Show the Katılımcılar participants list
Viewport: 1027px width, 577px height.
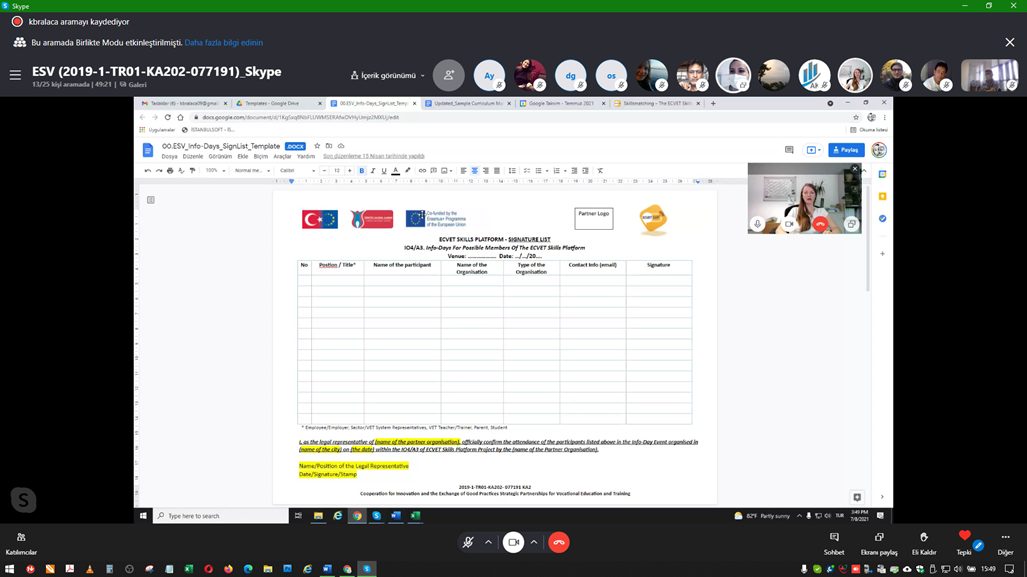pyautogui.click(x=21, y=538)
